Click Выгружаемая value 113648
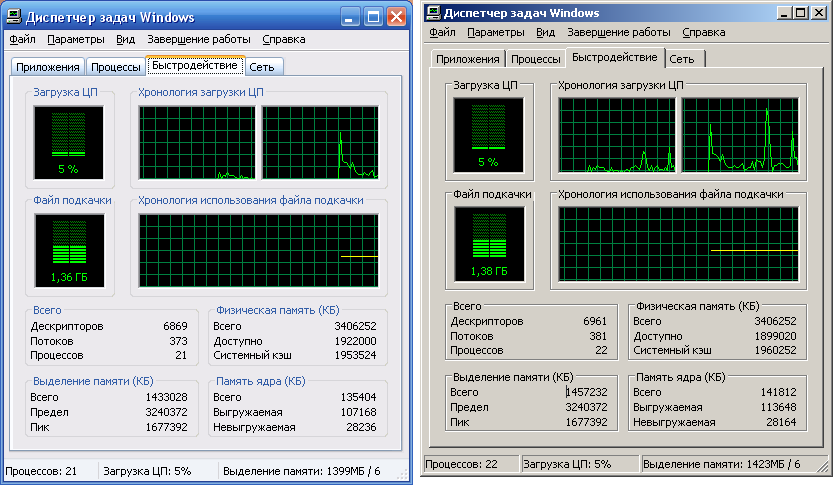Image resolution: width=840 pixels, height=485 pixels. [778, 407]
